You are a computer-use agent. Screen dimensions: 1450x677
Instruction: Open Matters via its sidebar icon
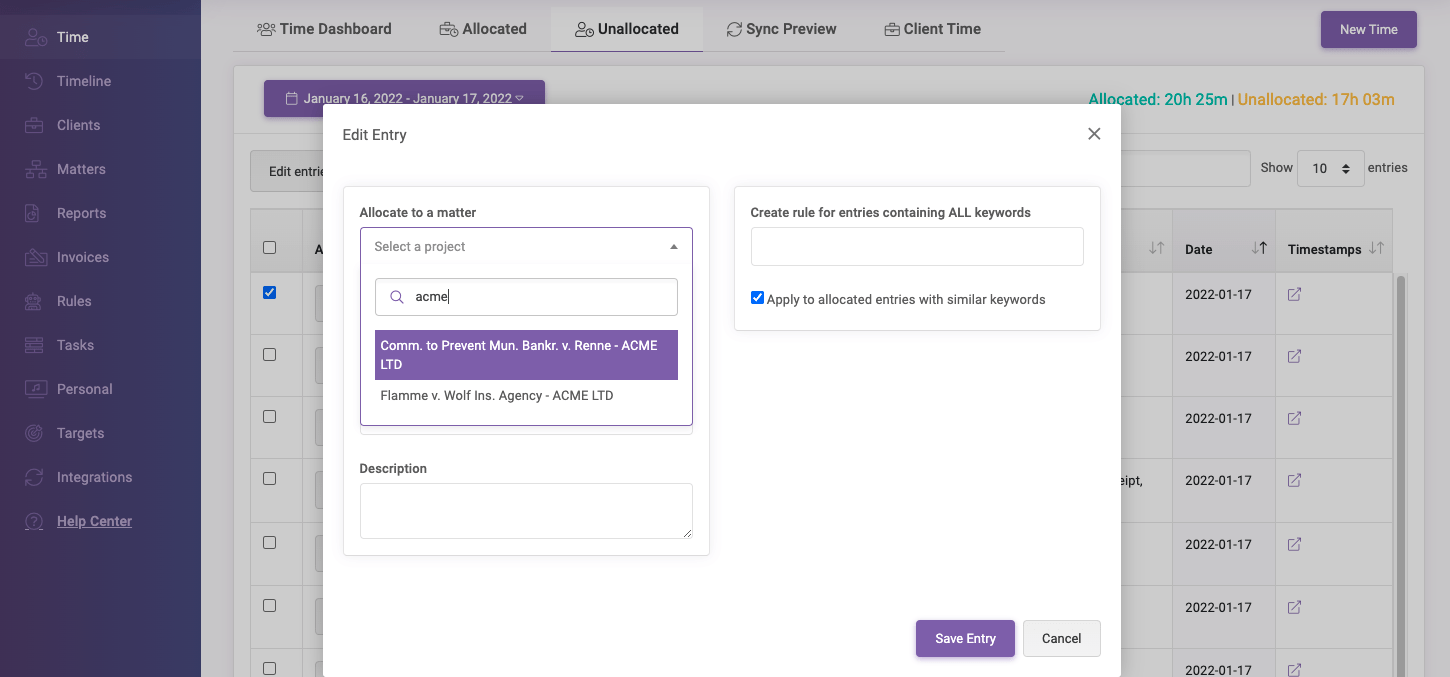(x=34, y=169)
